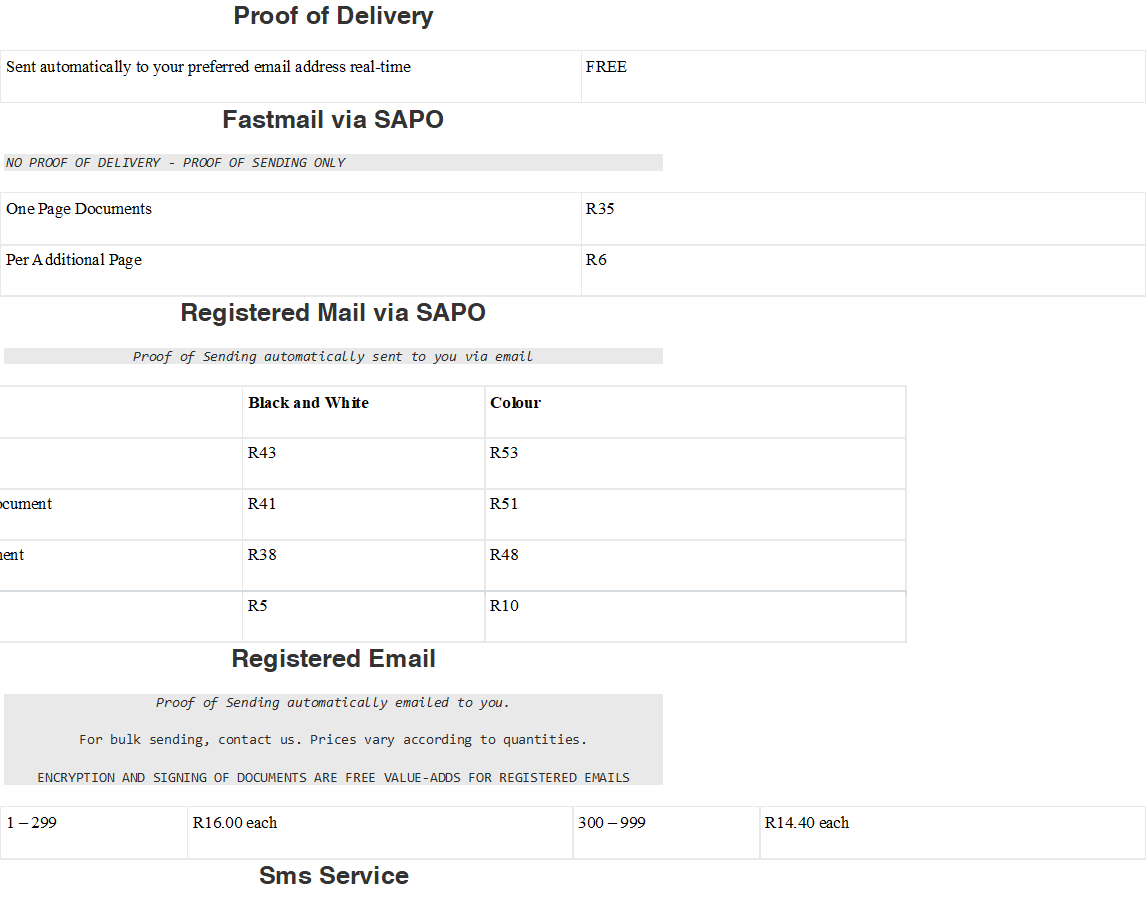The image size is (1146, 909).
Task: Click the Registered Email heading
Action: coord(333,659)
